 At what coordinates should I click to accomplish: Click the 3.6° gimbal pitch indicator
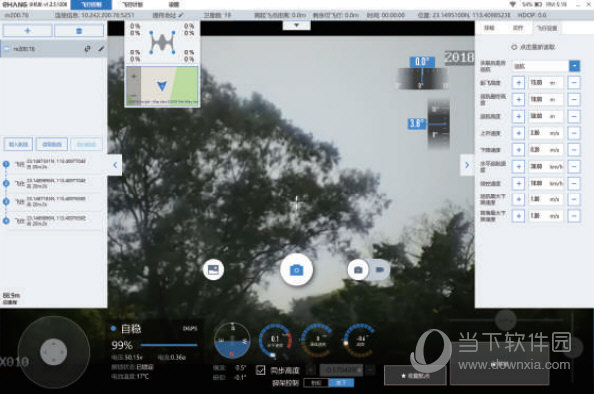point(430,123)
